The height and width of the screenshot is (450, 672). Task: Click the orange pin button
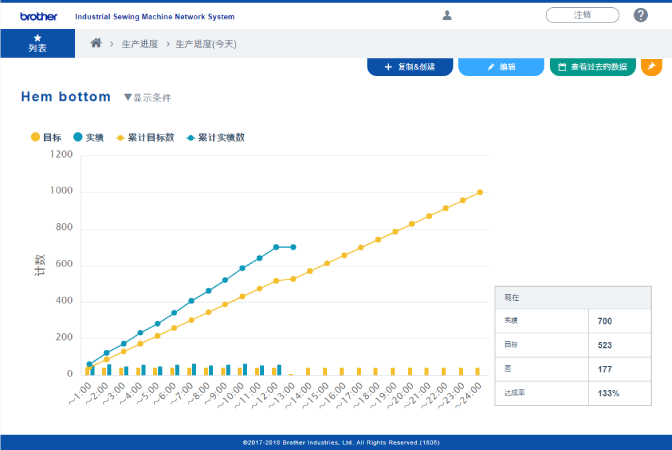click(x=651, y=67)
